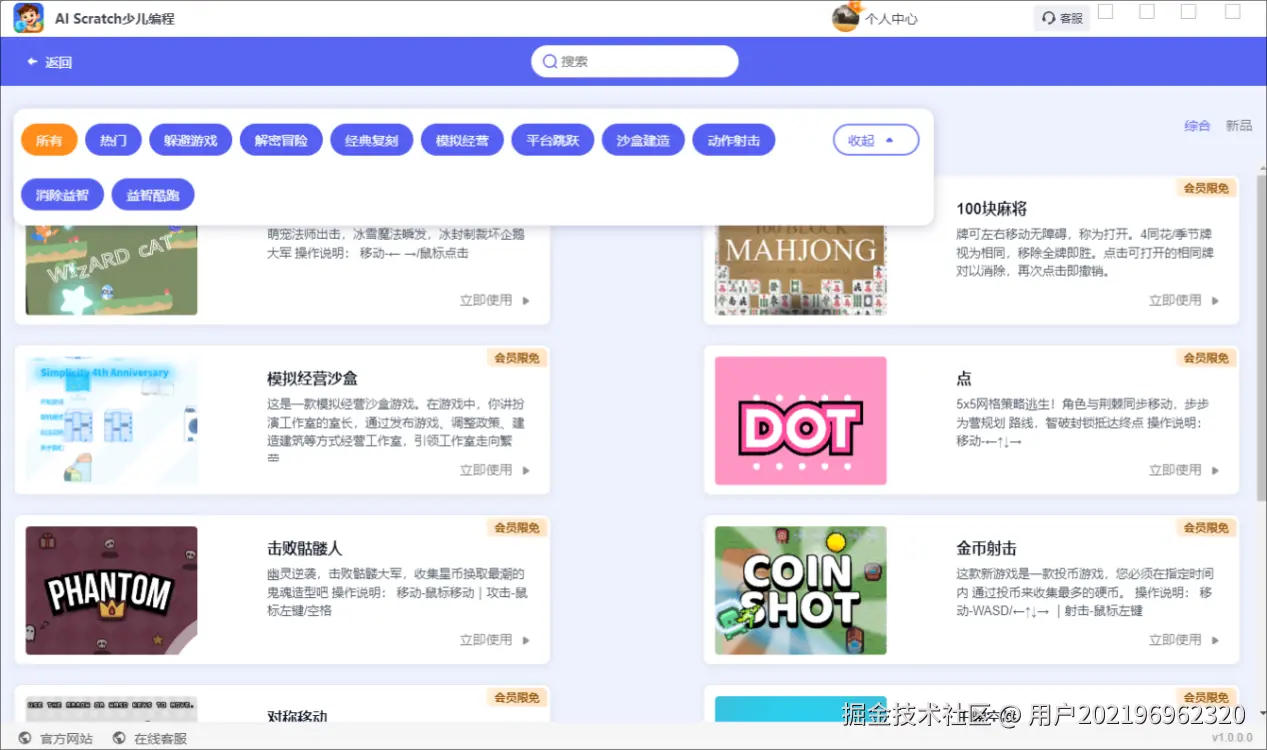Click 立即使用 on the 击败骷髅人 card
The width and height of the screenshot is (1267, 750).
click(x=495, y=640)
